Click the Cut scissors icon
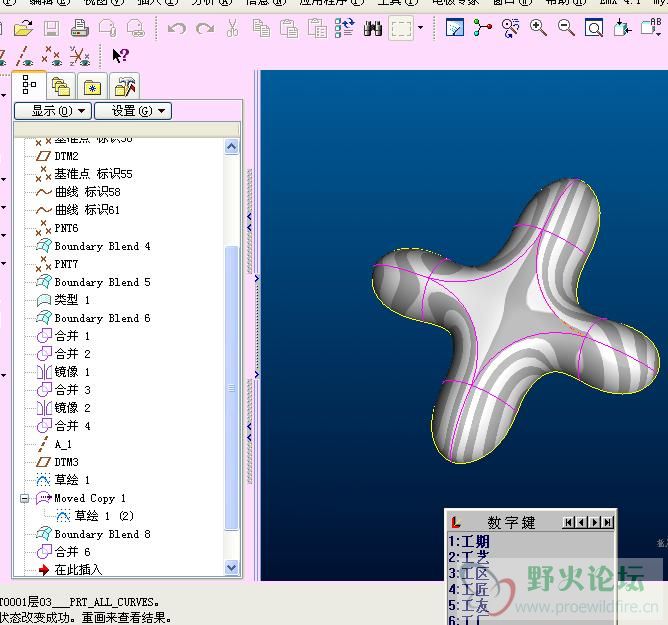 tap(232, 28)
